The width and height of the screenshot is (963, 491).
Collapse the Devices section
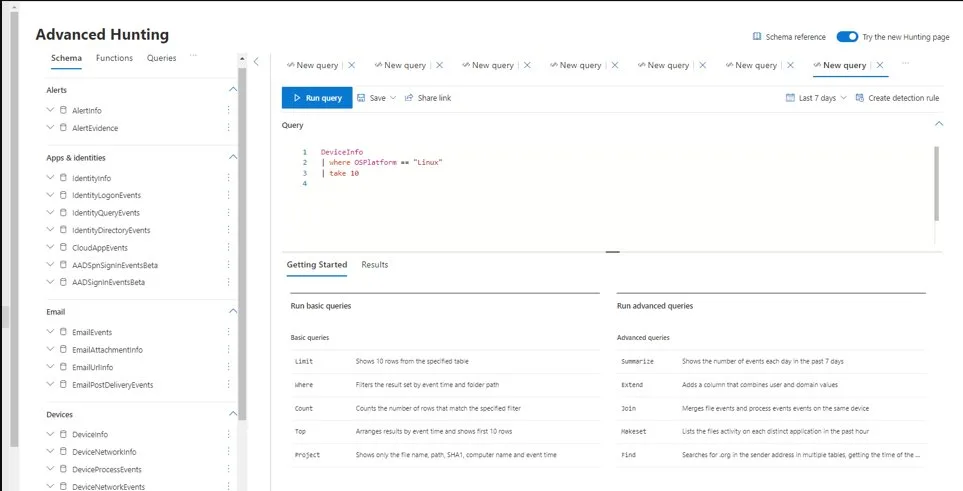[x=233, y=414]
